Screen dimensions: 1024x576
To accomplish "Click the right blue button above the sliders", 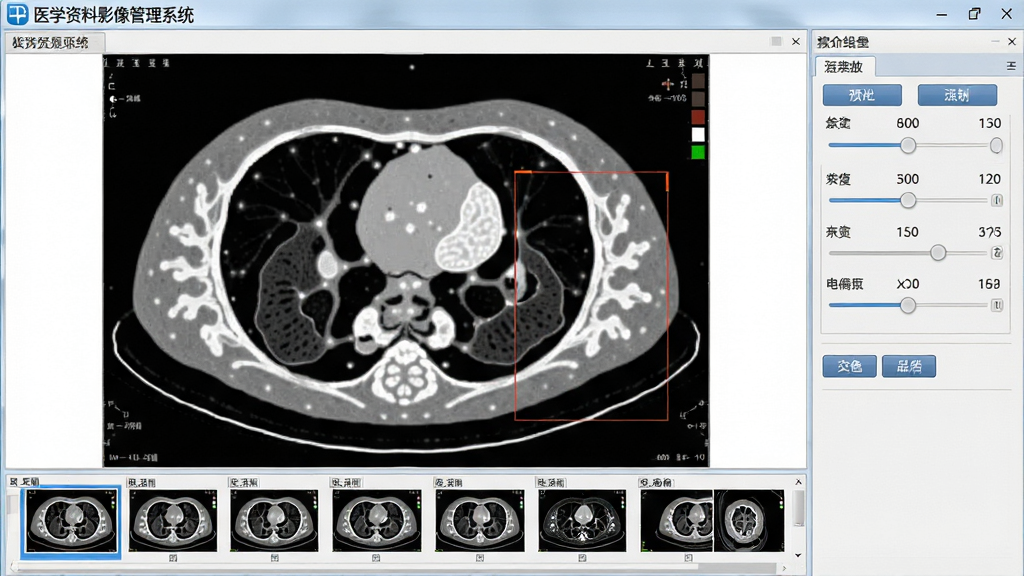I will pyautogui.click(x=957, y=95).
